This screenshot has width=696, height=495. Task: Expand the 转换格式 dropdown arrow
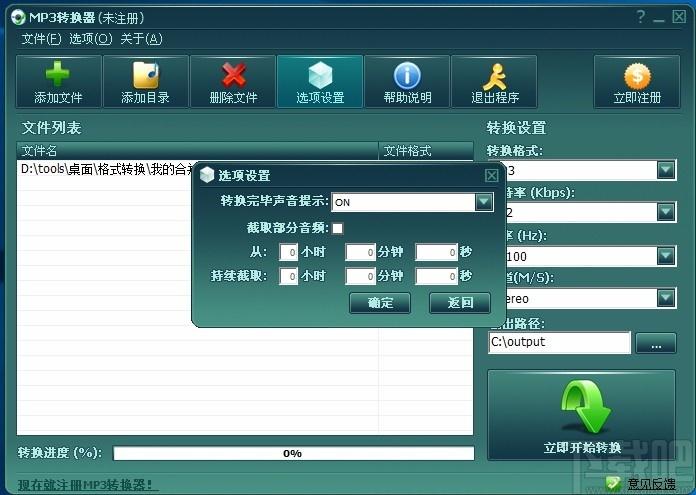point(666,170)
